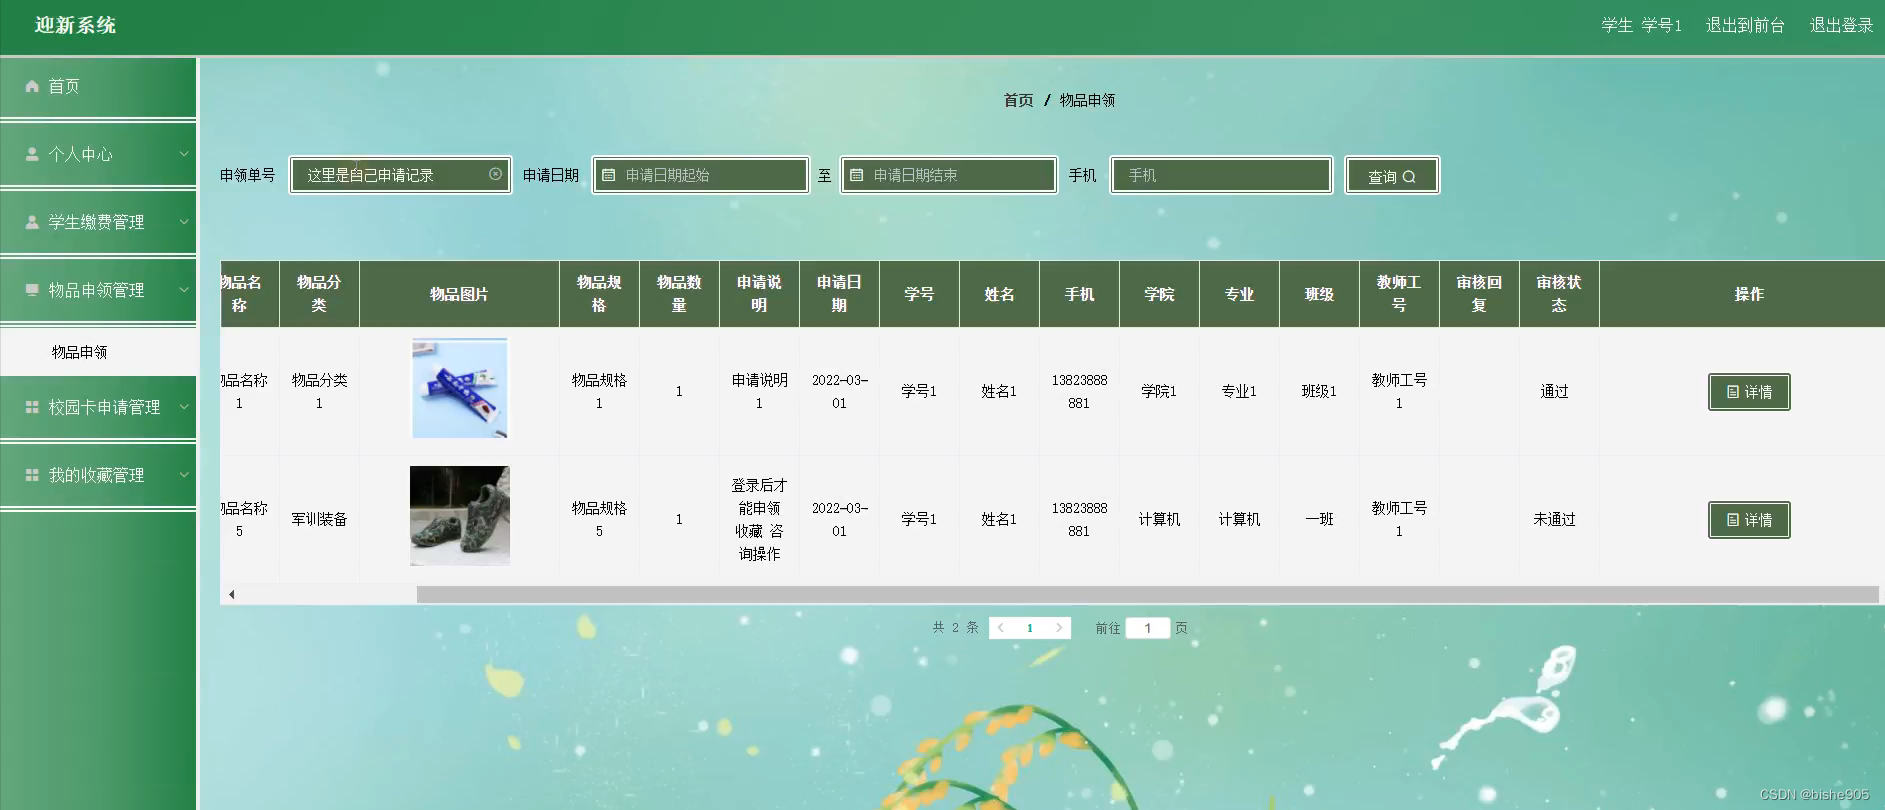This screenshot has height=810, width=1885.
Task: Click the 一班 class cell
Action: pos(1319,519)
